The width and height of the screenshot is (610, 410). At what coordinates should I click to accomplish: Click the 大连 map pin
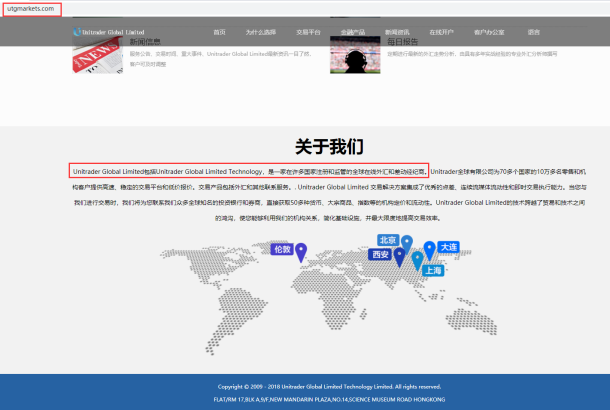(x=429, y=251)
